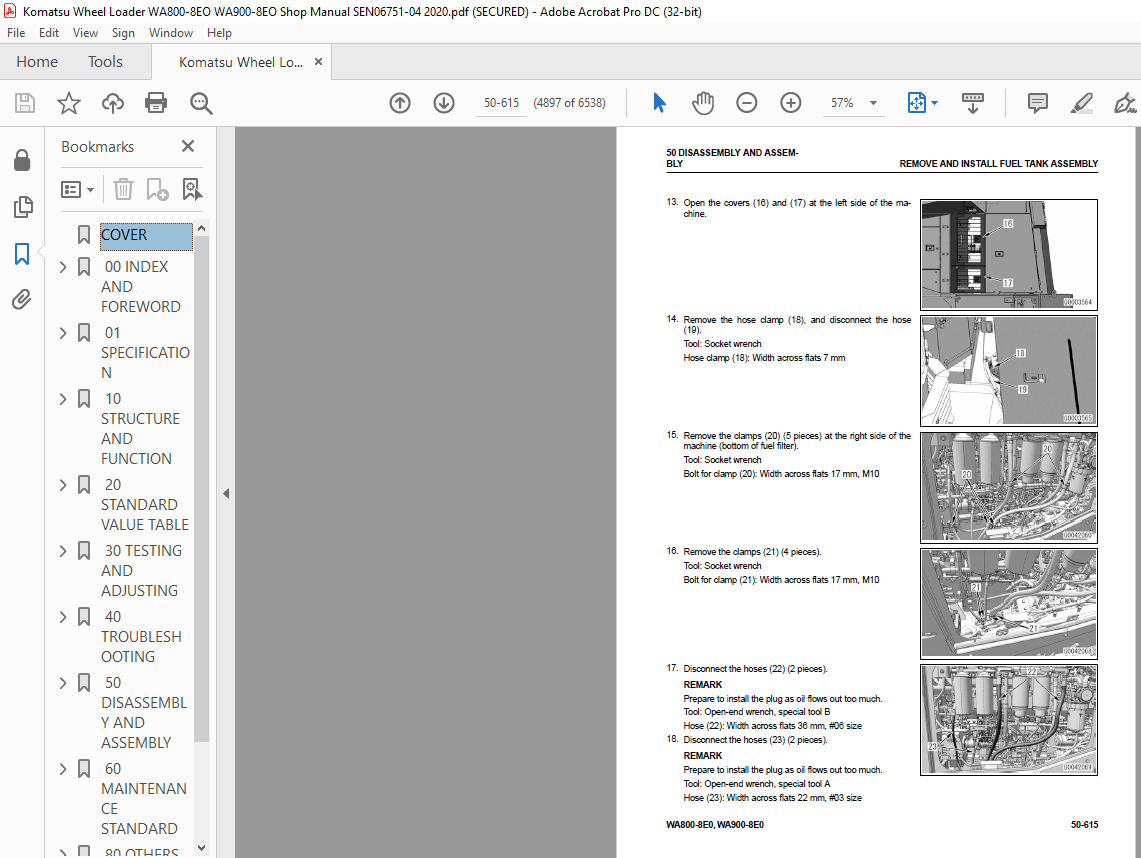Open Find text magnifier icon
This screenshot has width=1141, height=858.
pos(201,103)
